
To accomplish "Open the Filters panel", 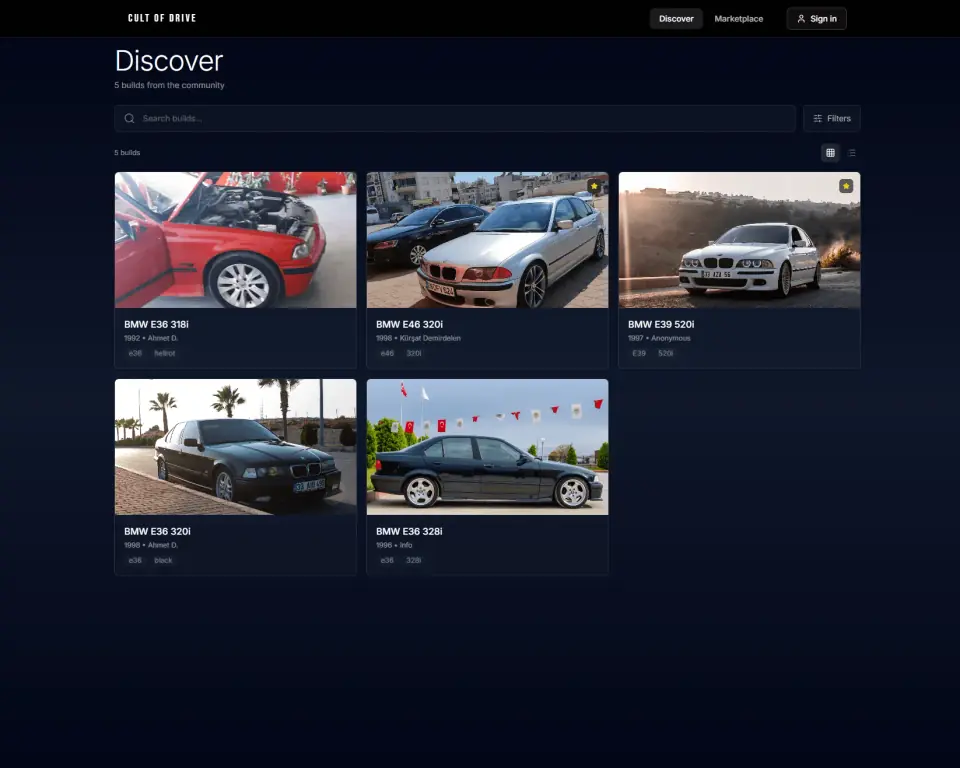I will [x=831, y=118].
